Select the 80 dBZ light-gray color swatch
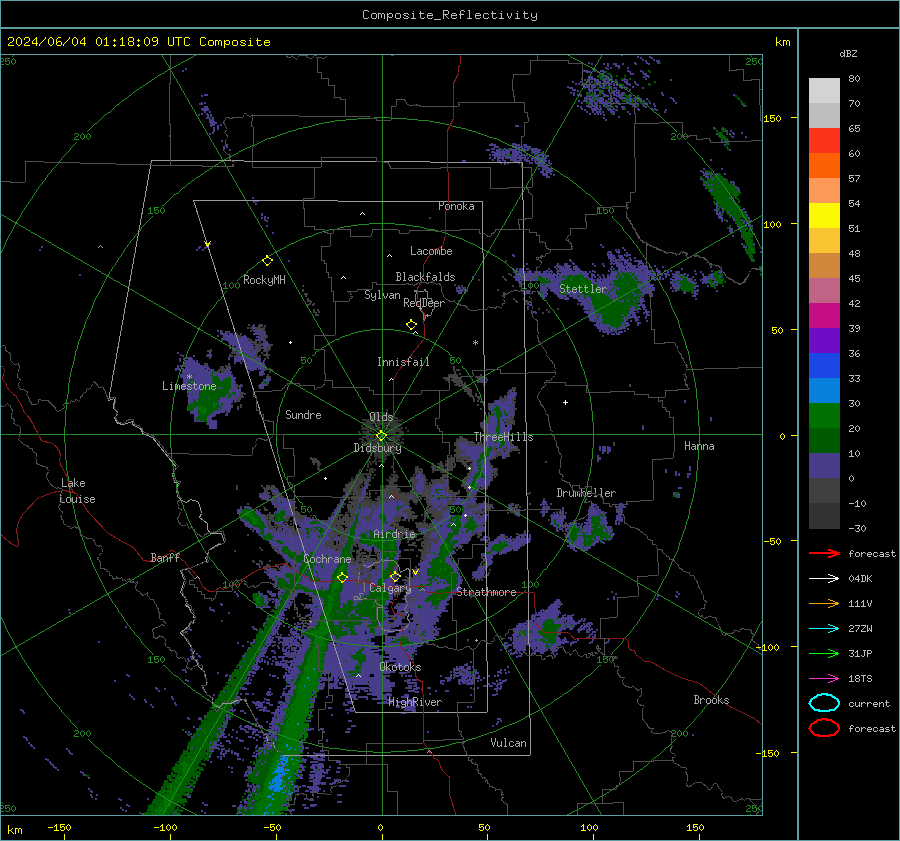The image size is (900, 841). [824, 91]
